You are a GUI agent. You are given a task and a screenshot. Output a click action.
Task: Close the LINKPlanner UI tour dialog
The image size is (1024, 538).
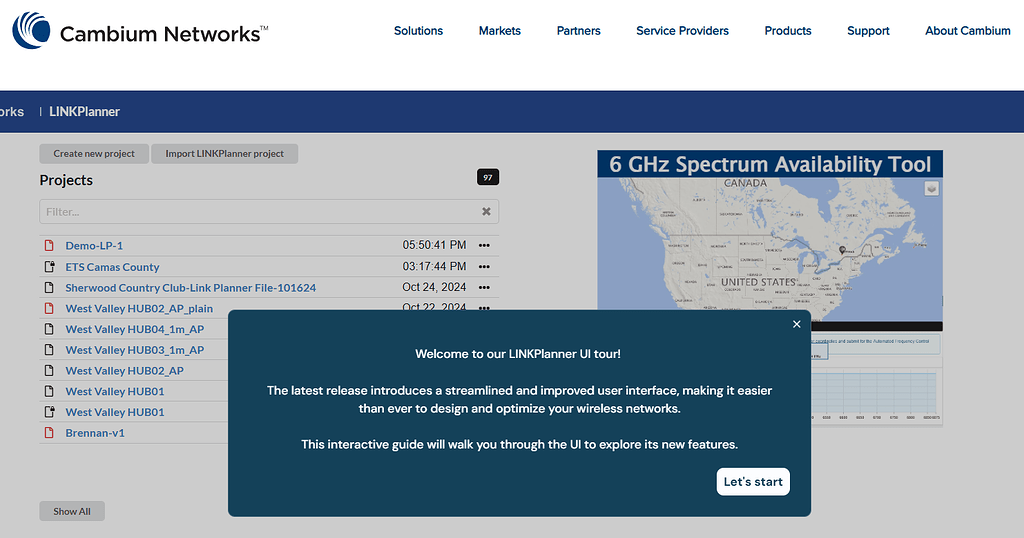tap(797, 324)
